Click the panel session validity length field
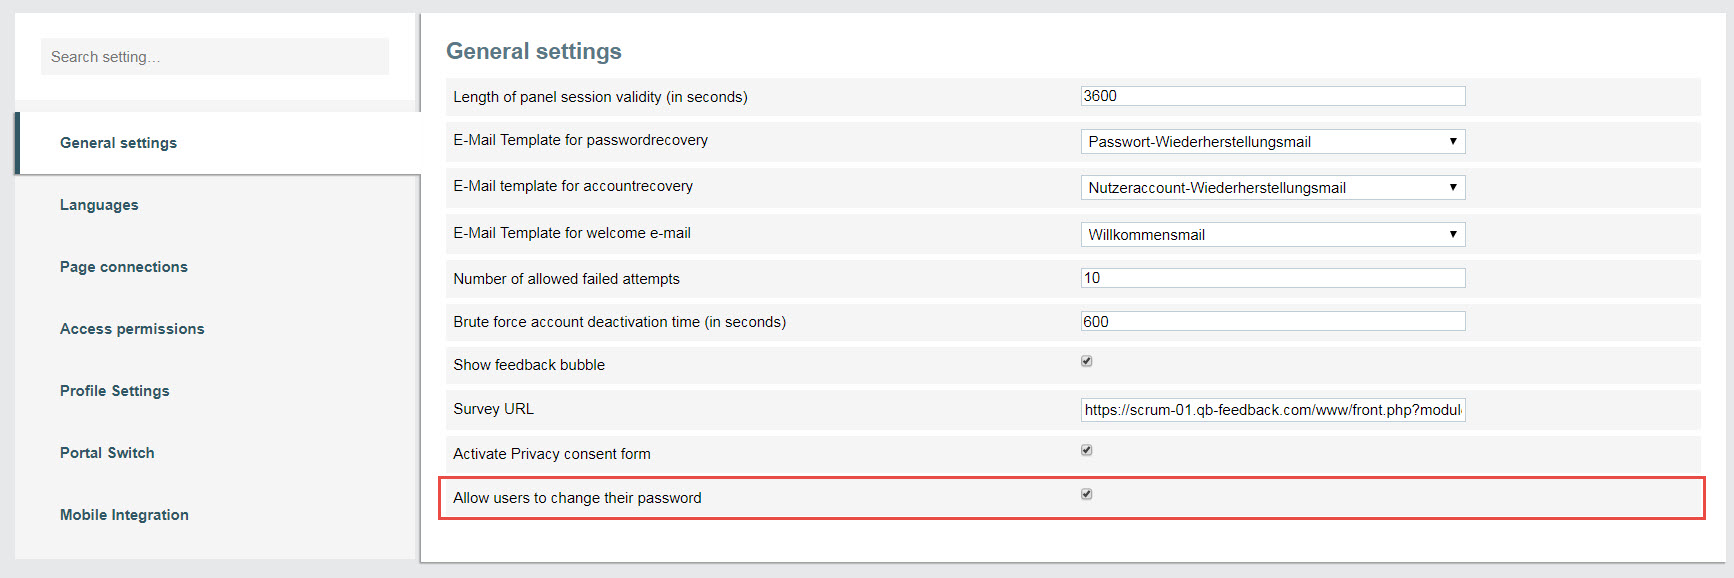Image resolution: width=1734 pixels, height=578 pixels. (x=1273, y=96)
